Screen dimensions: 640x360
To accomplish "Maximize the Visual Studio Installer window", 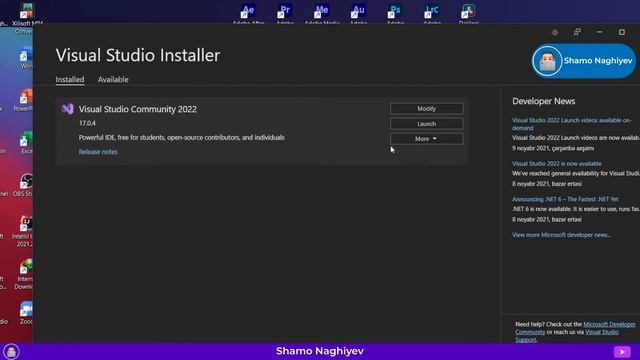I will (622, 32).
